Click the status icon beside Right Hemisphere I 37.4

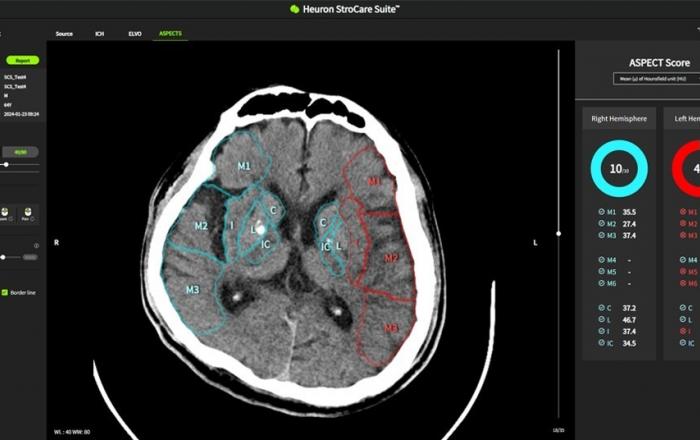pyautogui.click(x=601, y=331)
